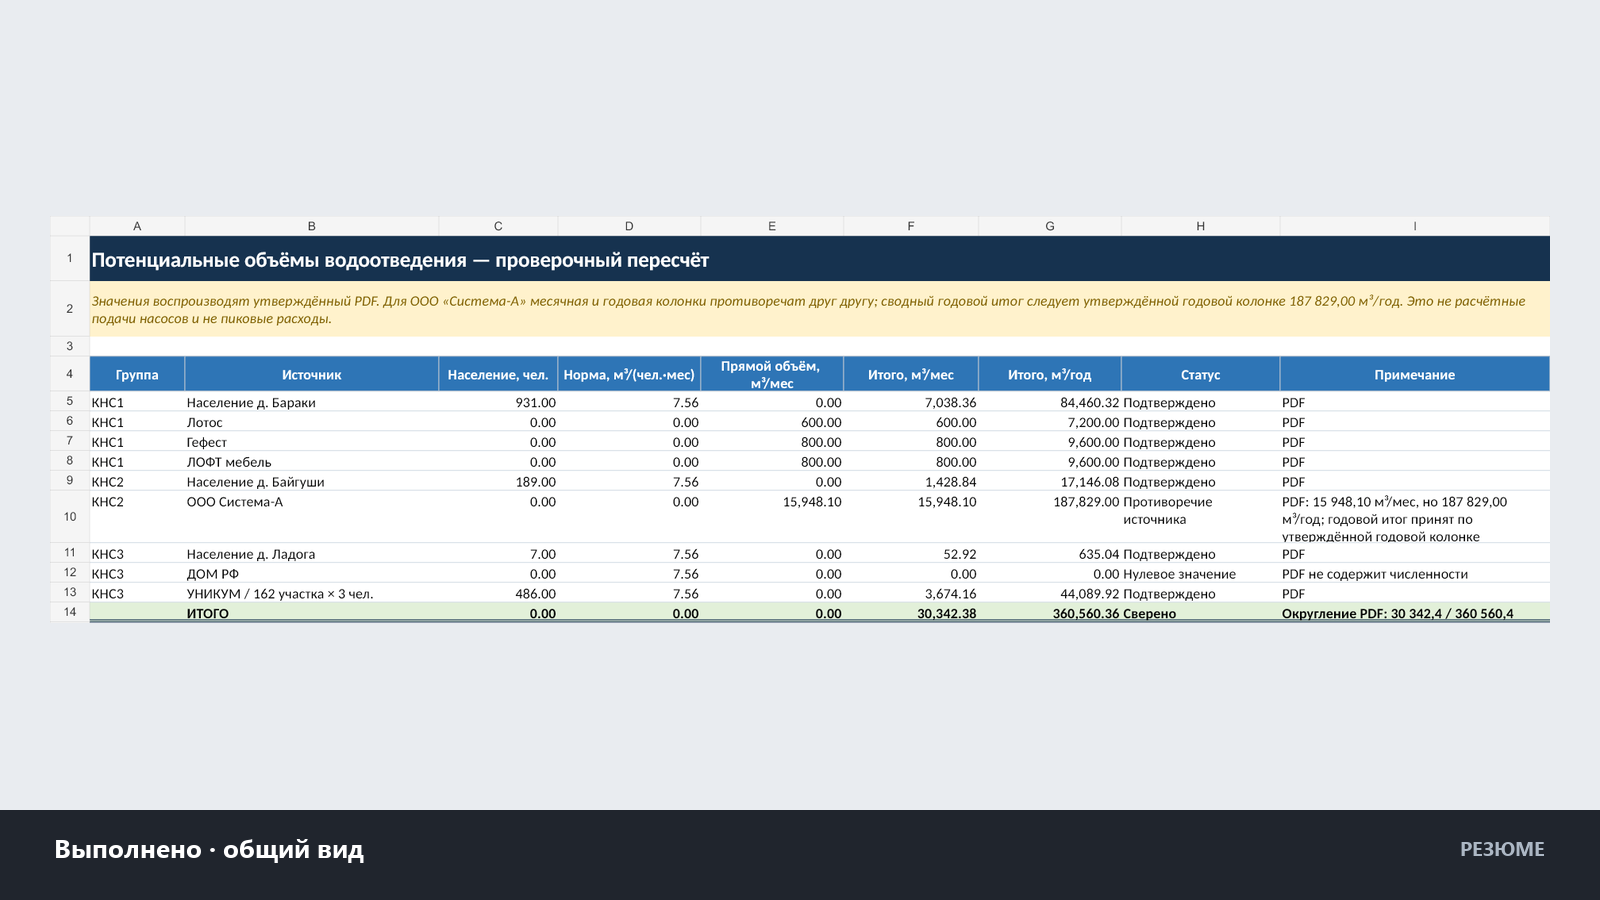Select the population value 931.00

click(x=498, y=402)
